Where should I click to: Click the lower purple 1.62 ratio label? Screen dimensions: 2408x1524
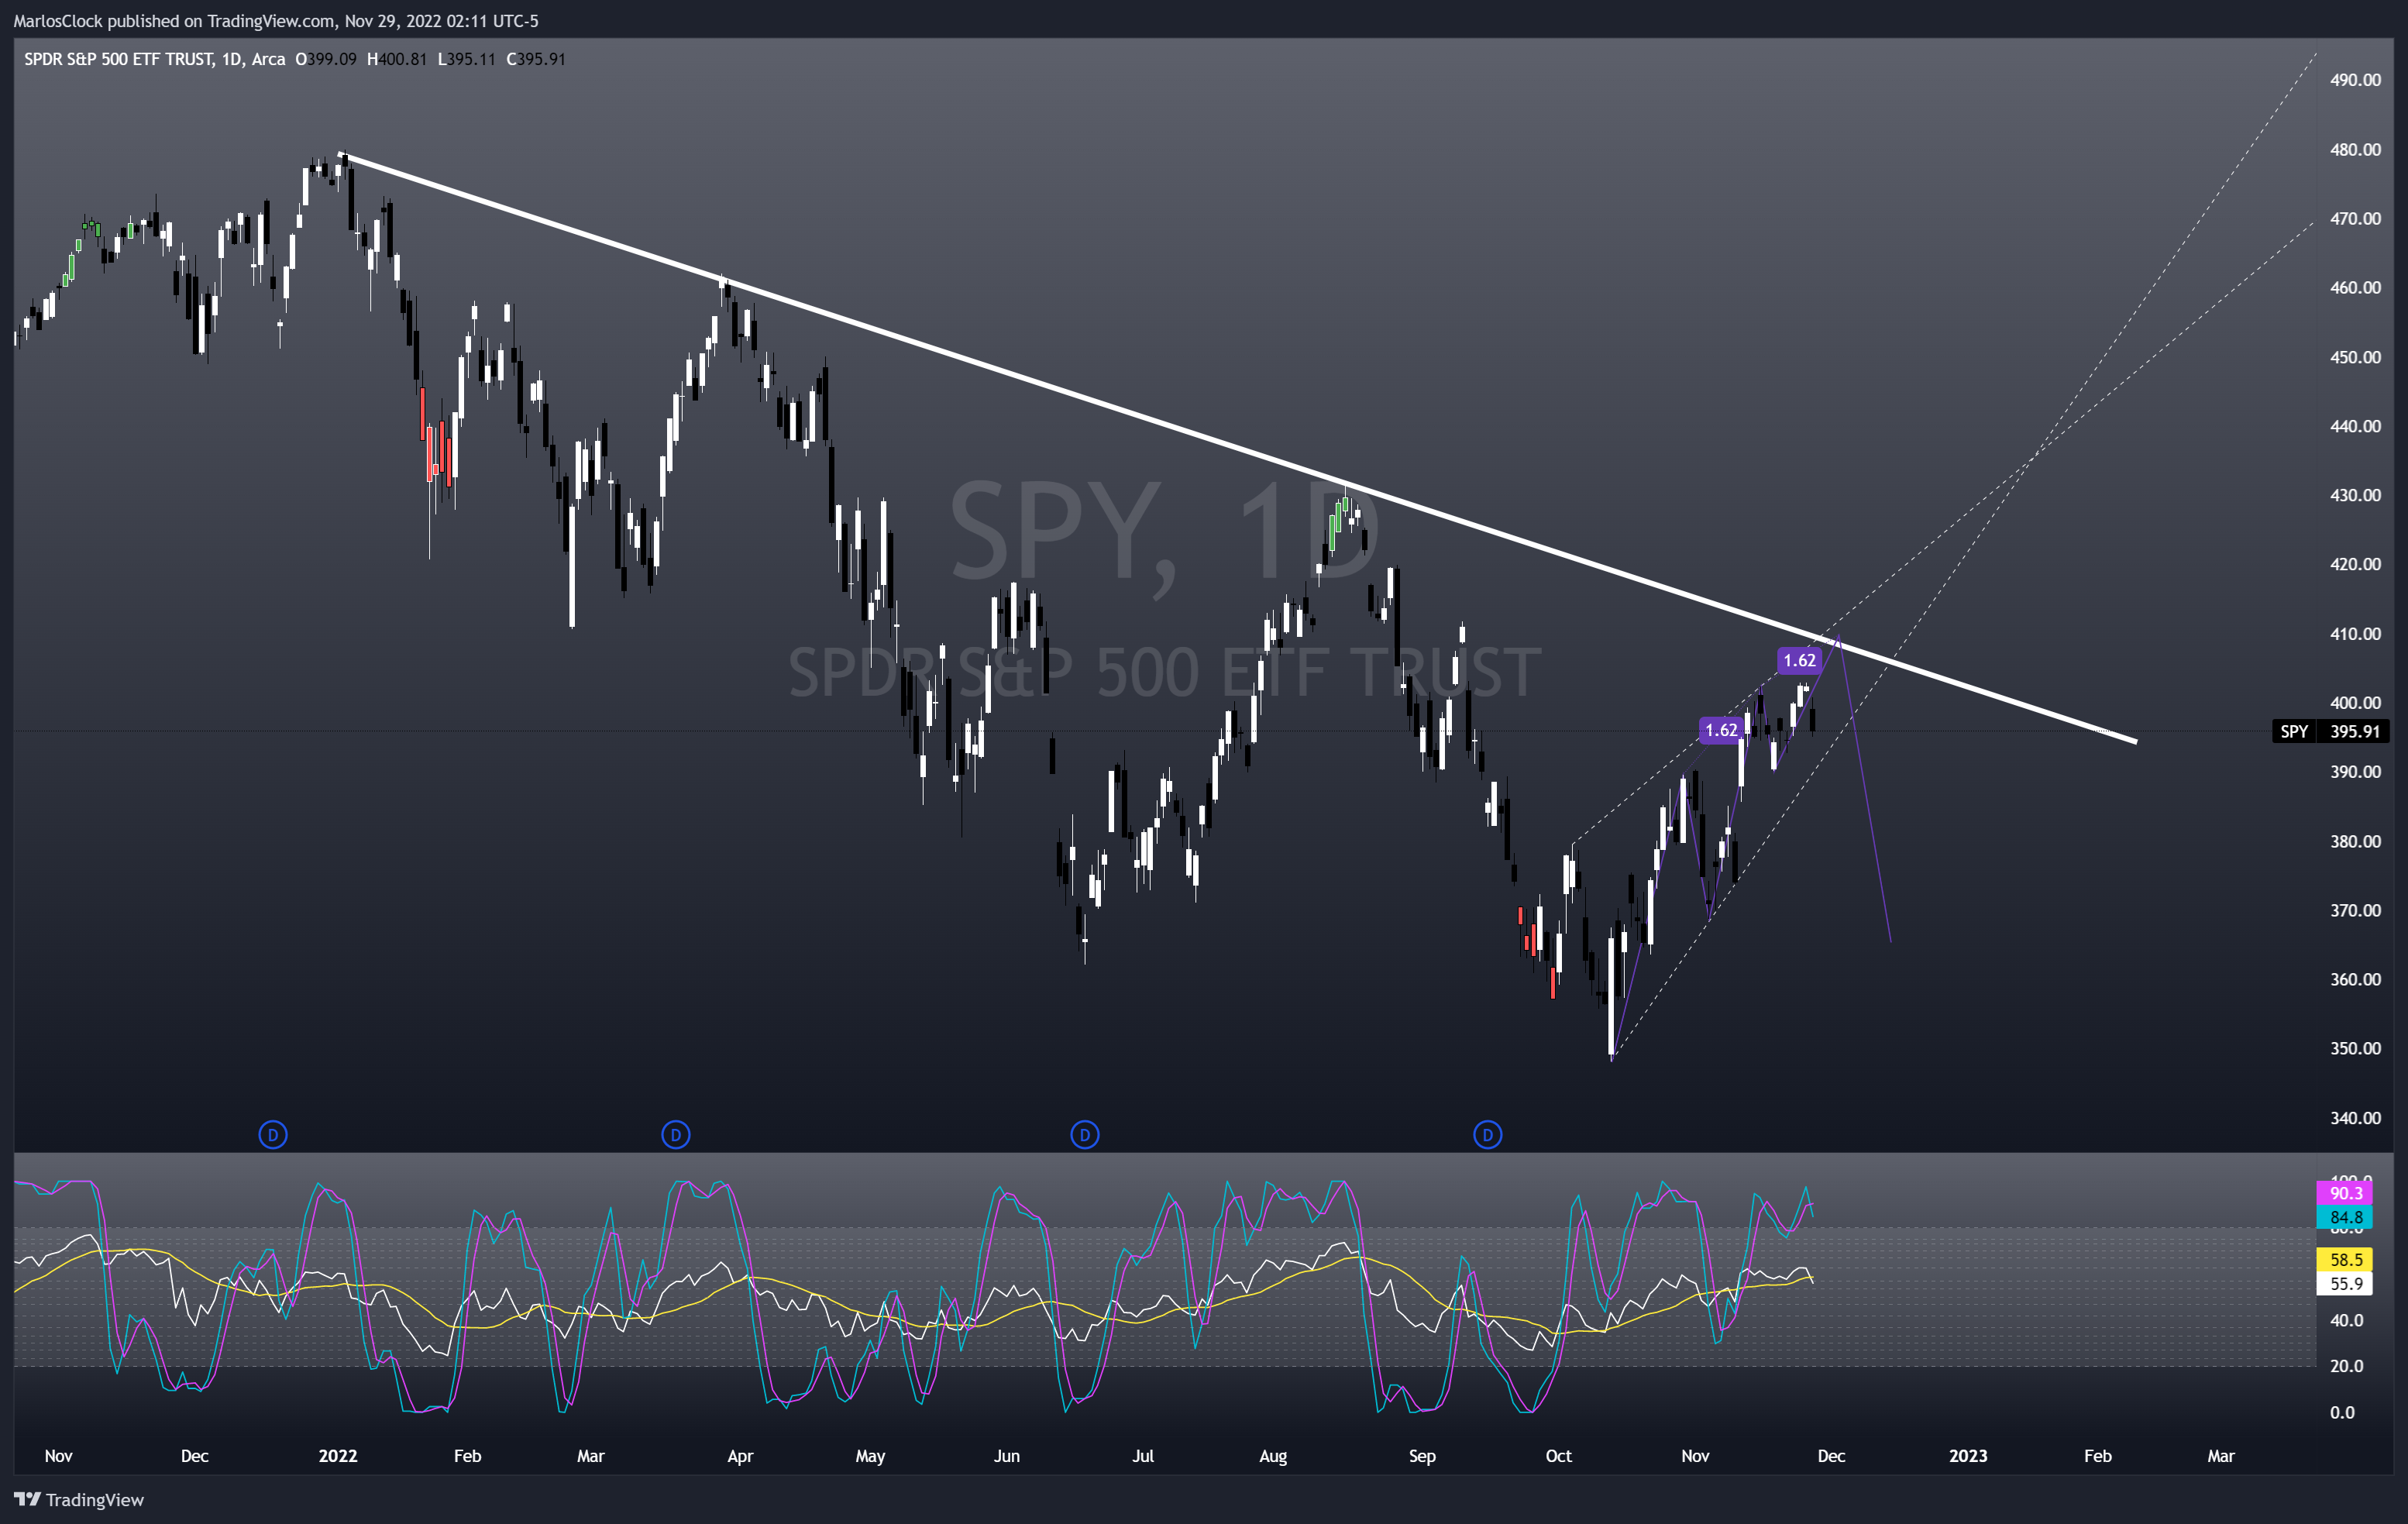pos(1721,730)
